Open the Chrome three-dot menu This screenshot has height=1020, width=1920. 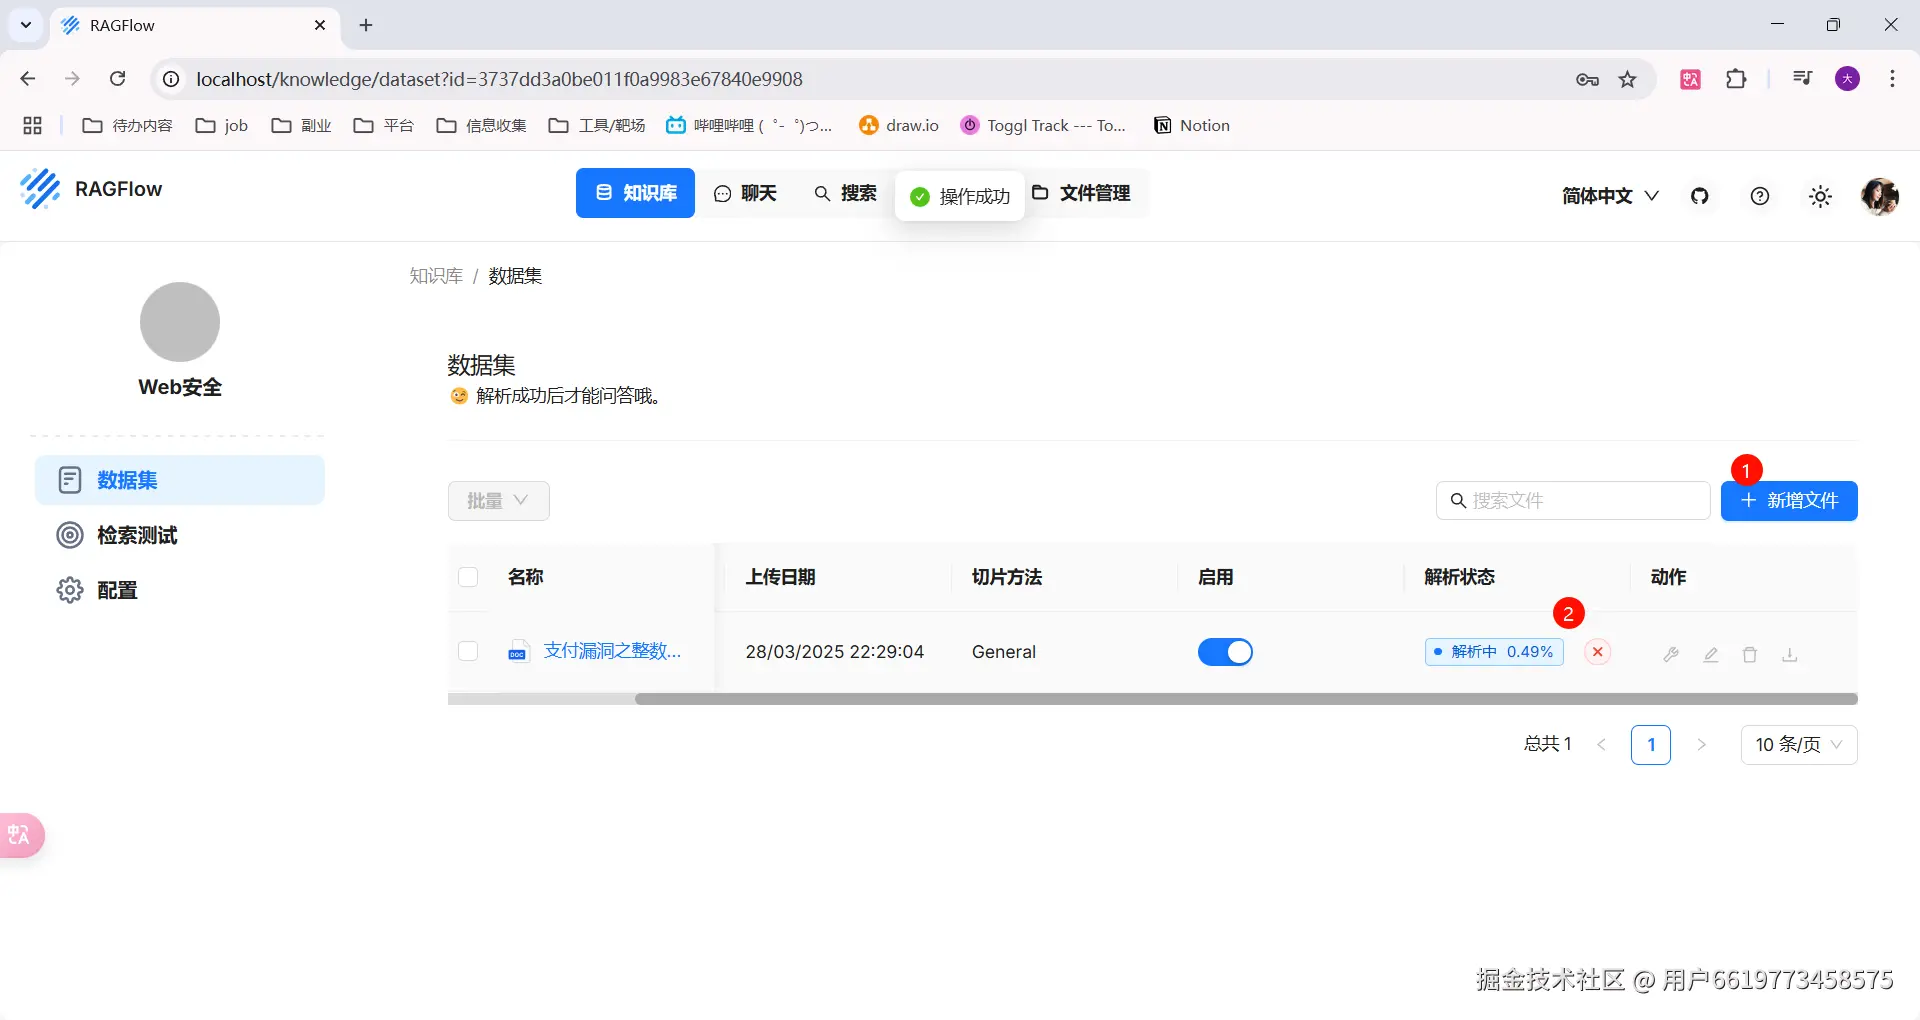click(1892, 79)
